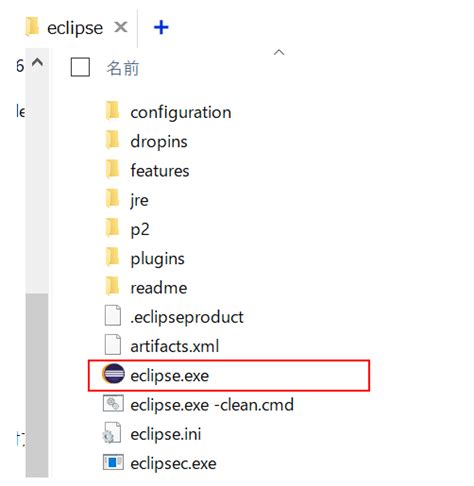Click the readme folder icon
This screenshot has height=486, width=474.
click(112, 287)
